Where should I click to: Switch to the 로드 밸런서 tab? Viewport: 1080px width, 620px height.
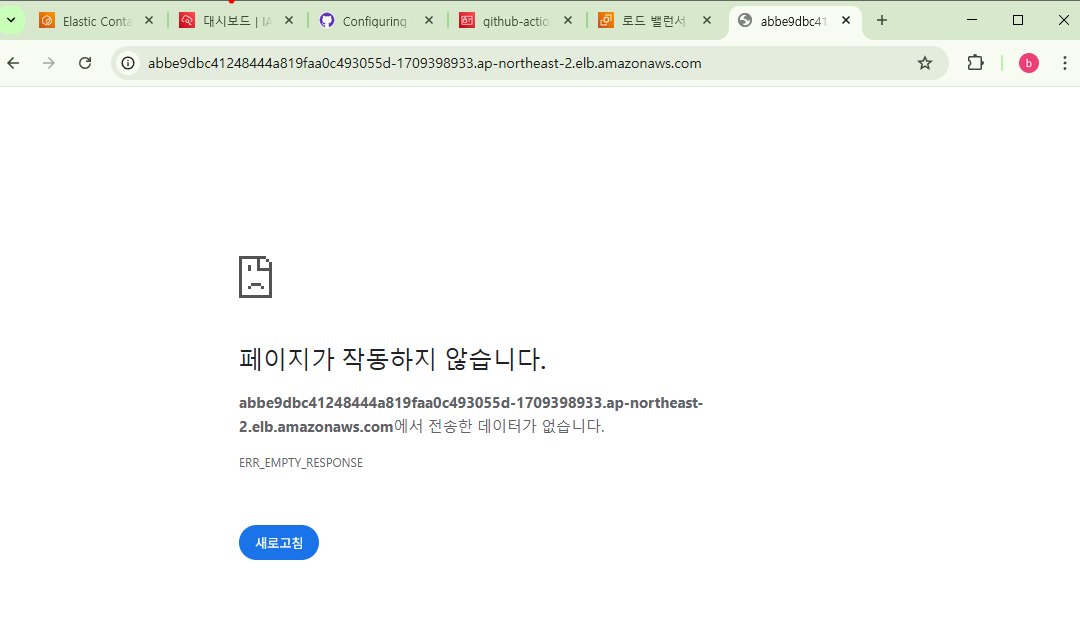[654, 21]
